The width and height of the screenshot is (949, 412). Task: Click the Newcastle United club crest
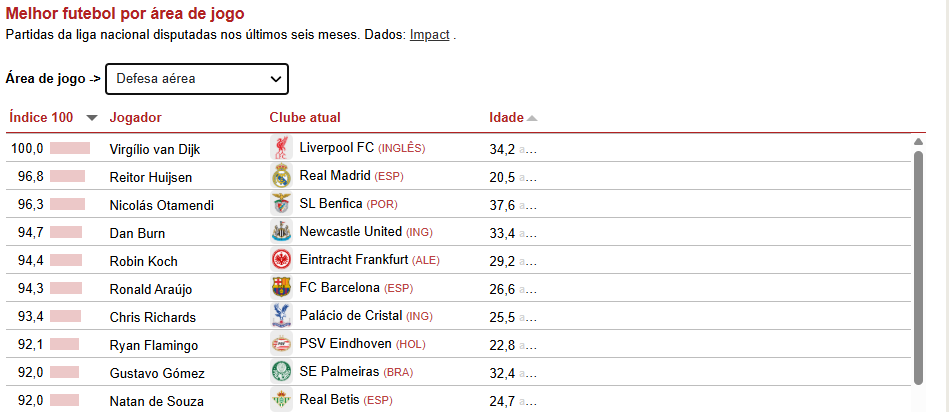coord(280,233)
